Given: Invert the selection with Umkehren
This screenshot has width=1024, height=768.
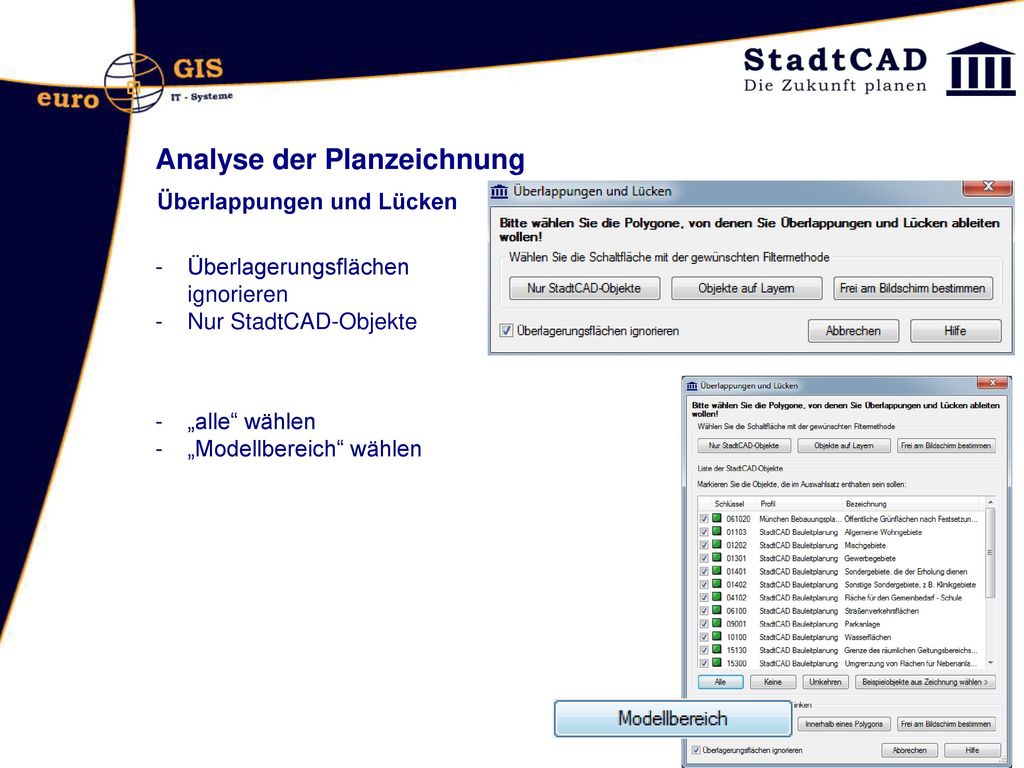Looking at the screenshot, I should tap(825, 682).
